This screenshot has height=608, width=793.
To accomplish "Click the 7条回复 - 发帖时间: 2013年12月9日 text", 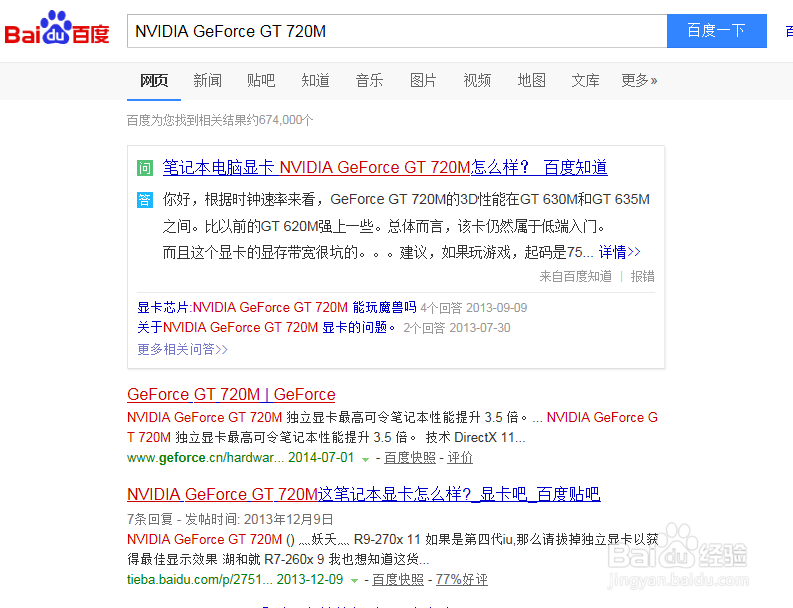I will click(230, 519).
